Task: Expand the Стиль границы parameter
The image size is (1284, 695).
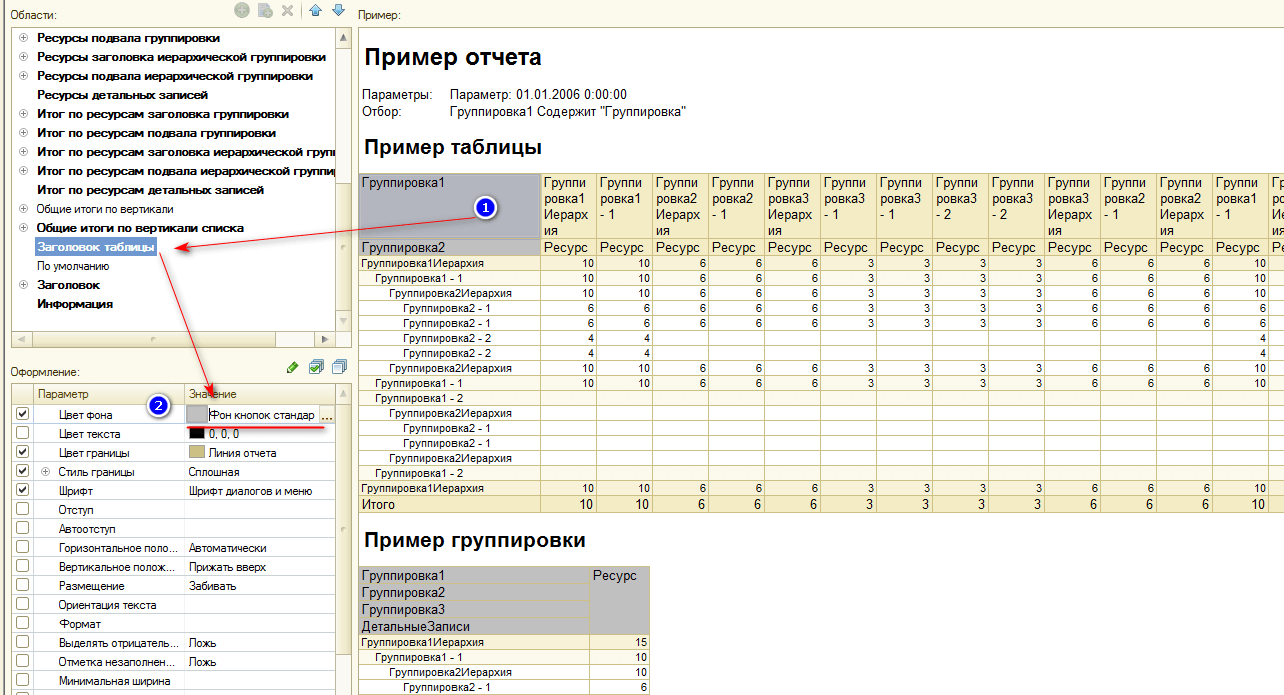Action: point(45,472)
